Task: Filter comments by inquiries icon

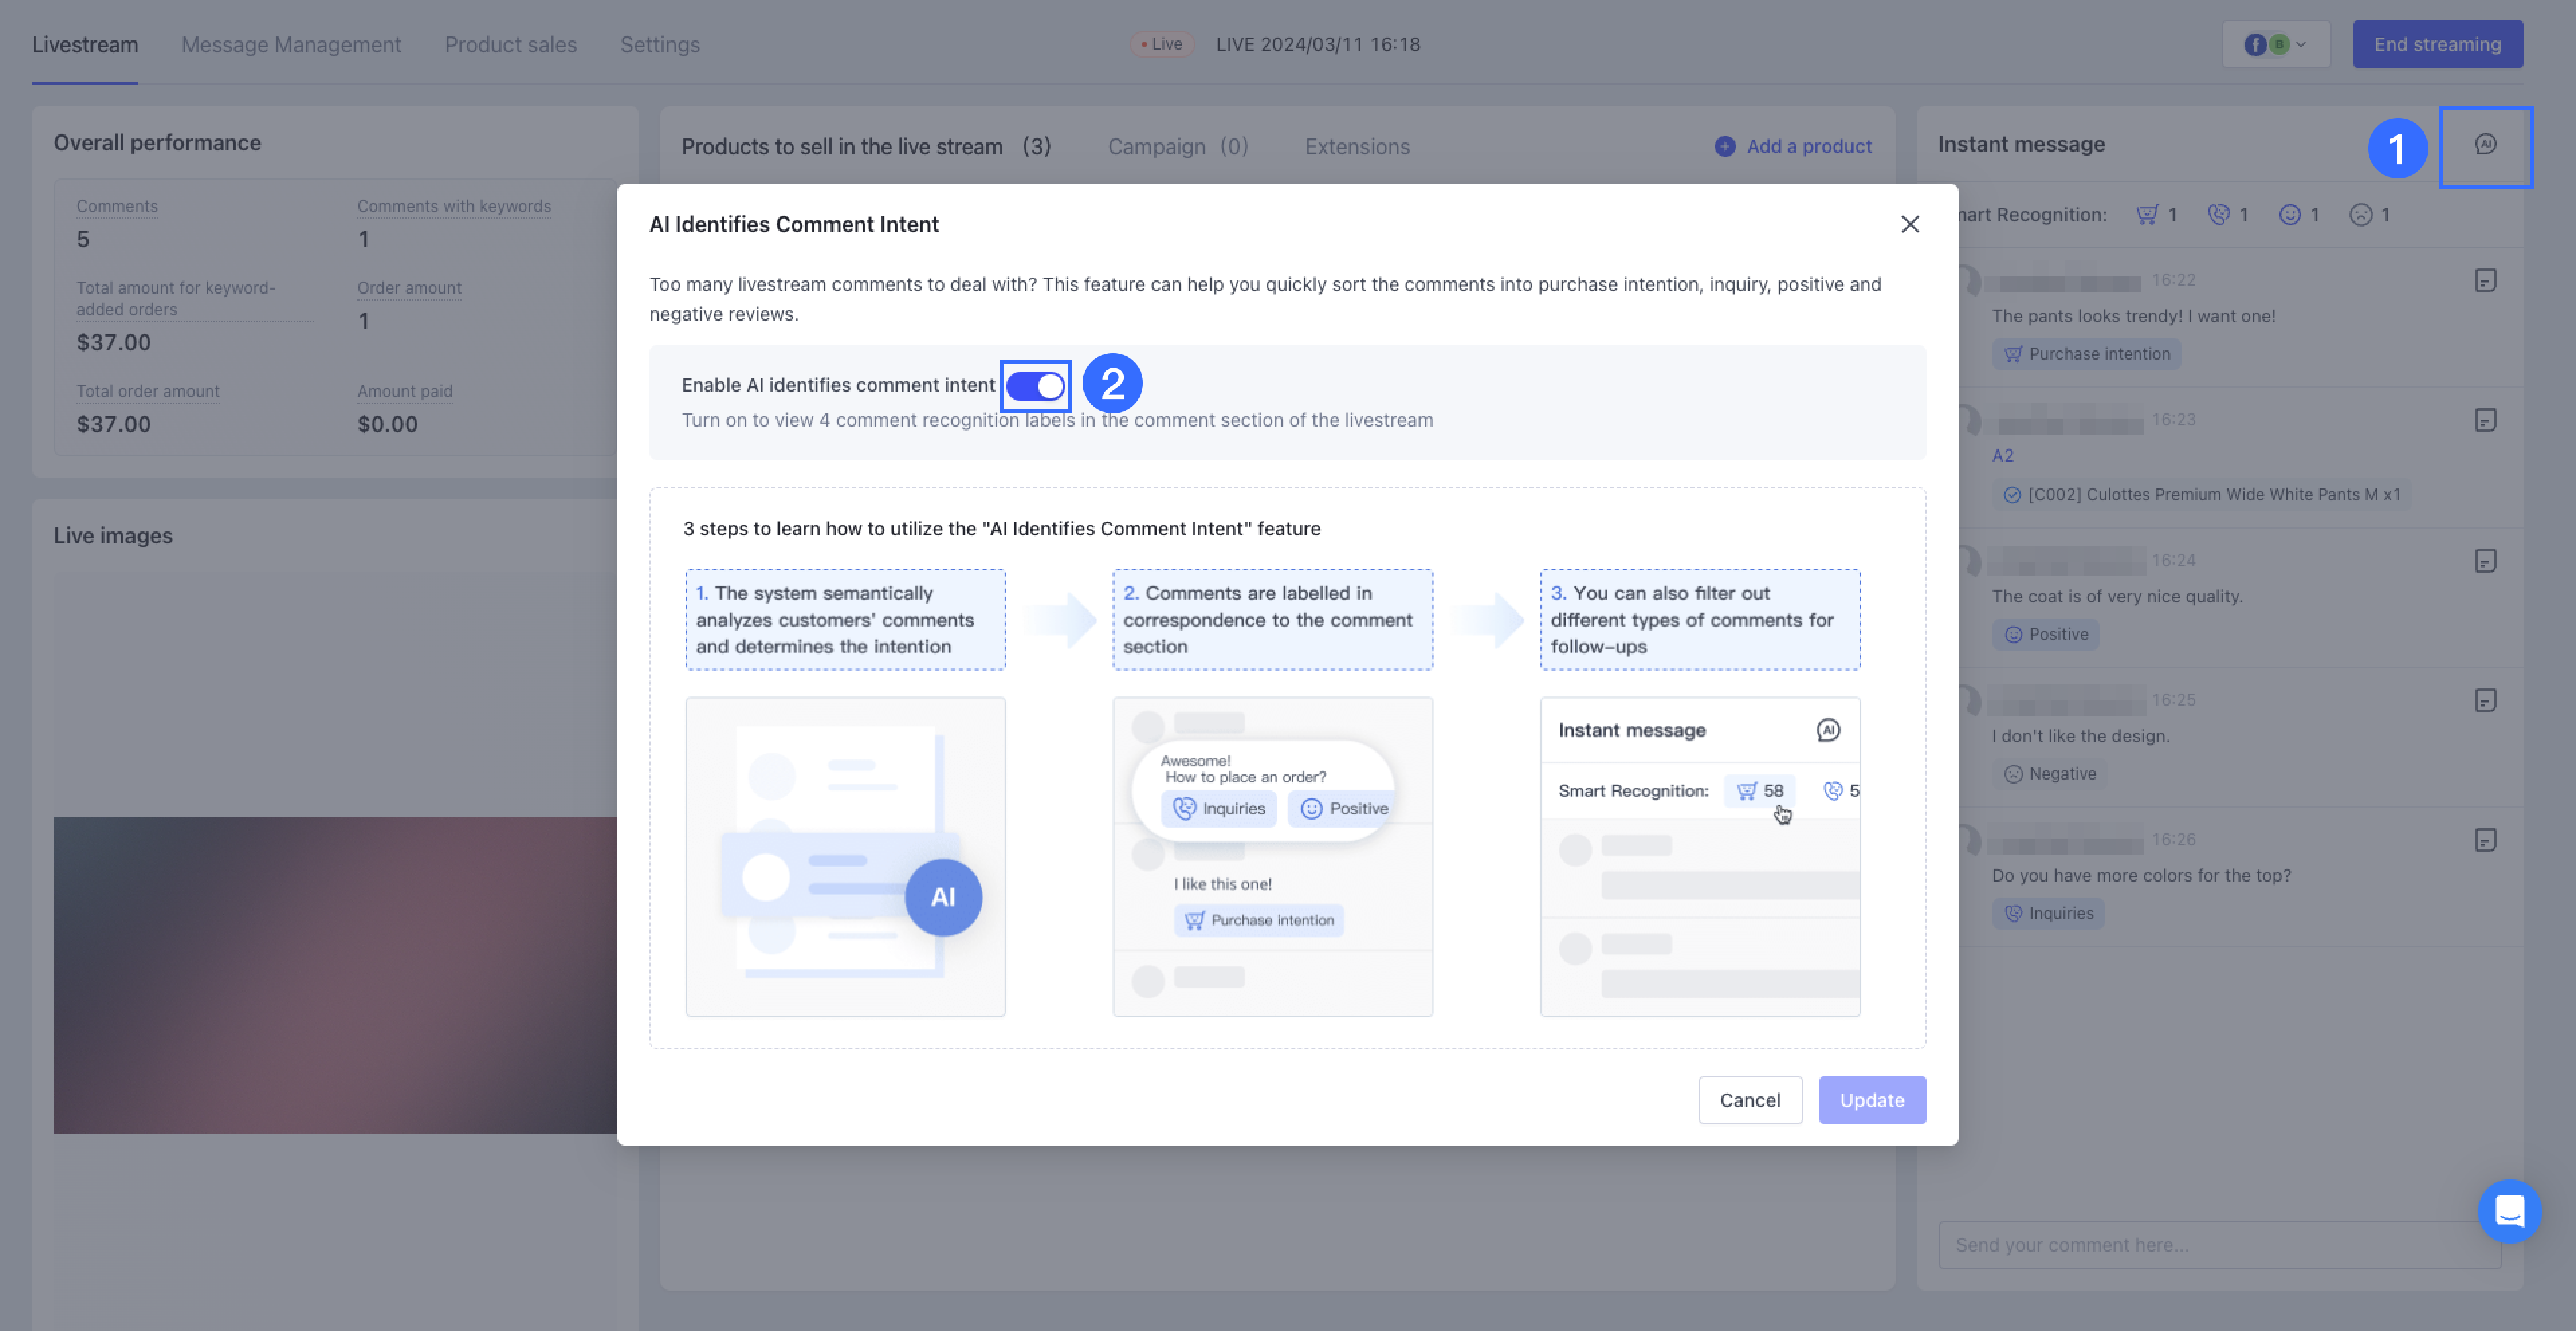Action: [2218, 215]
